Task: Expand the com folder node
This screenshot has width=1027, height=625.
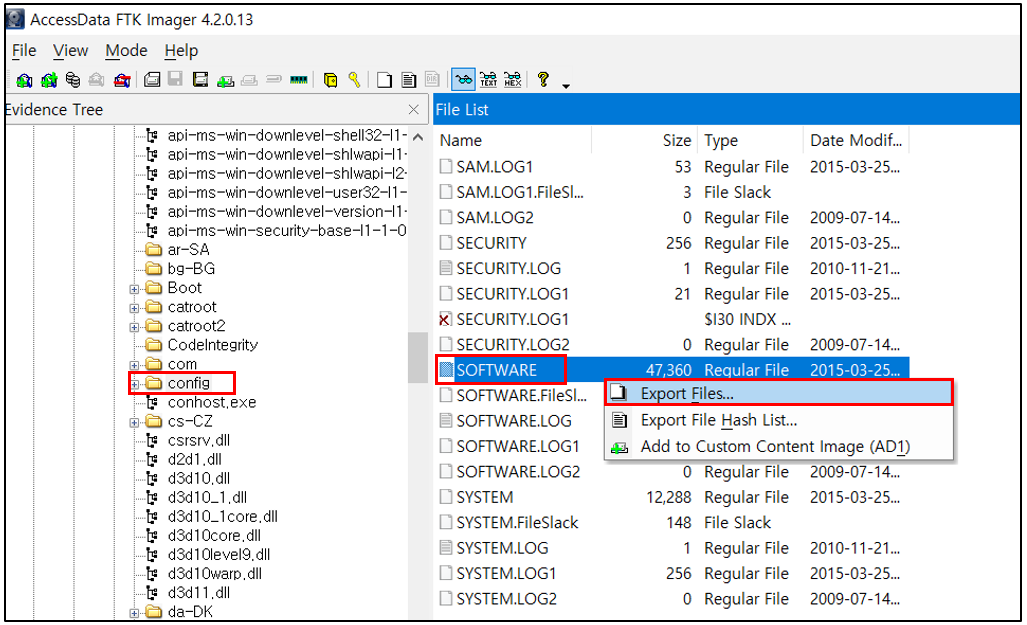Action: pyautogui.click(x=134, y=365)
